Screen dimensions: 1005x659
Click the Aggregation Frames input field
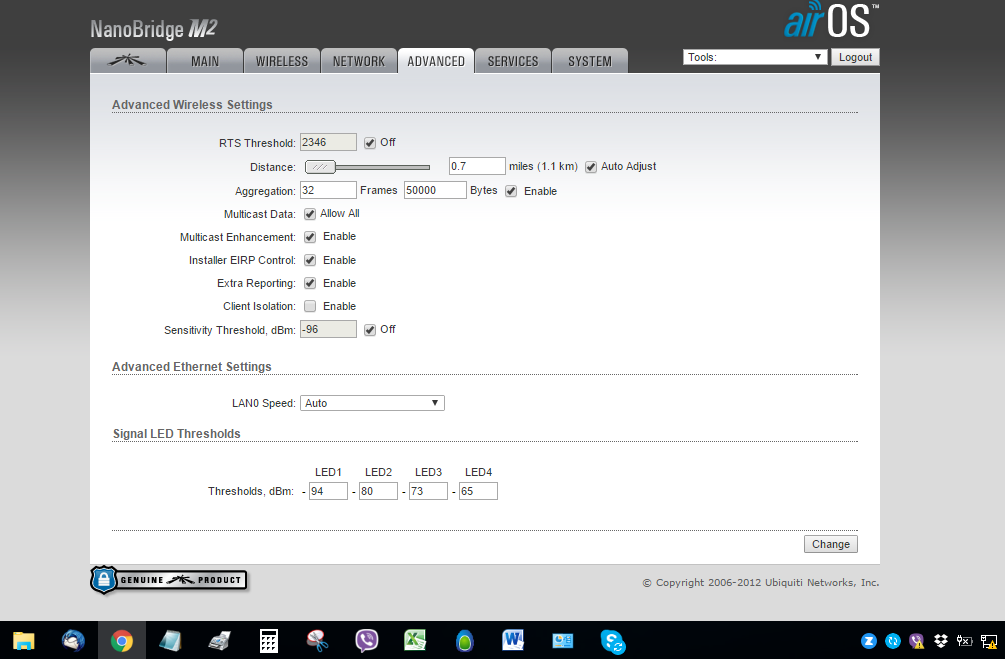tap(328, 190)
